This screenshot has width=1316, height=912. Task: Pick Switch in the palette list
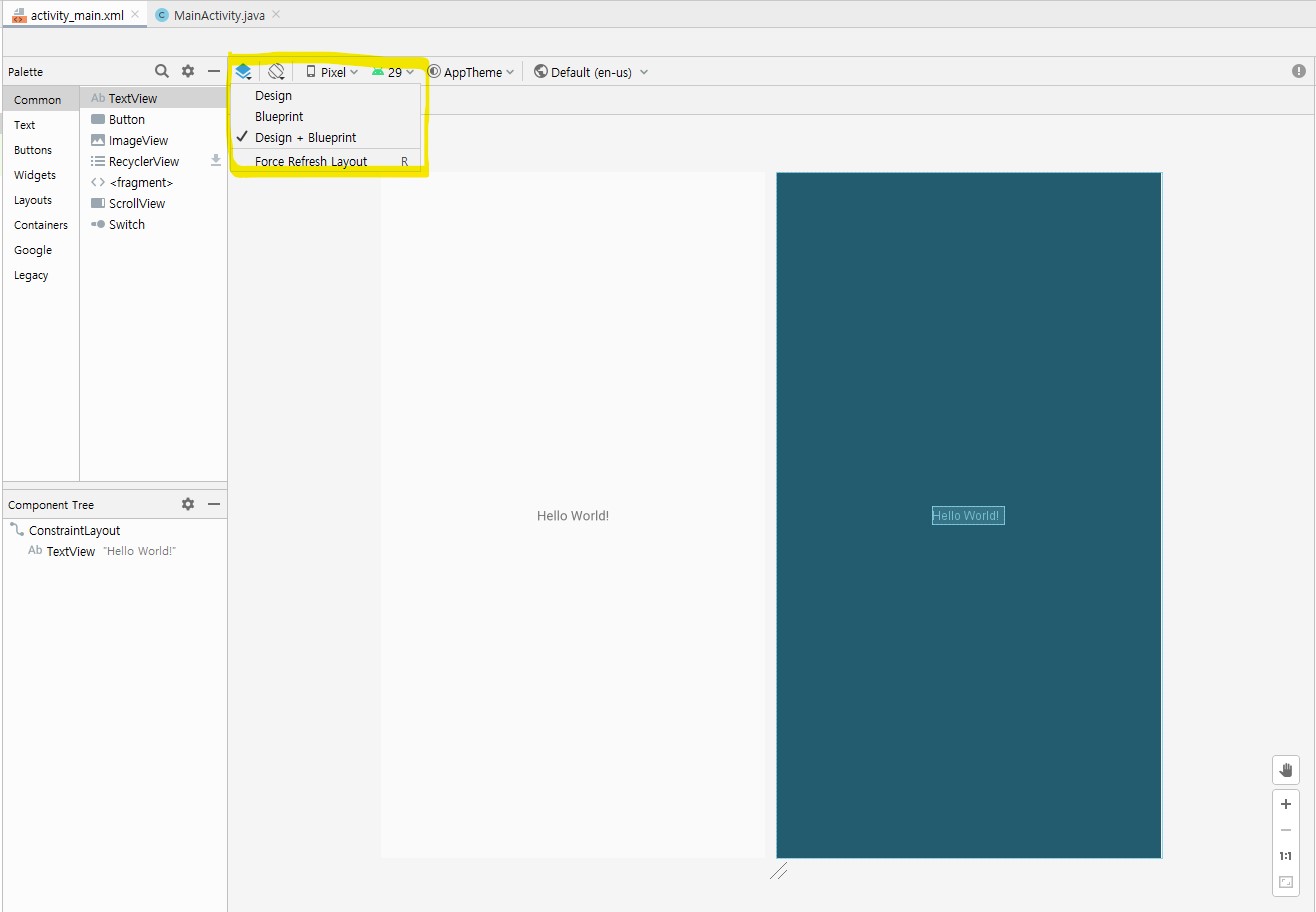point(154,224)
